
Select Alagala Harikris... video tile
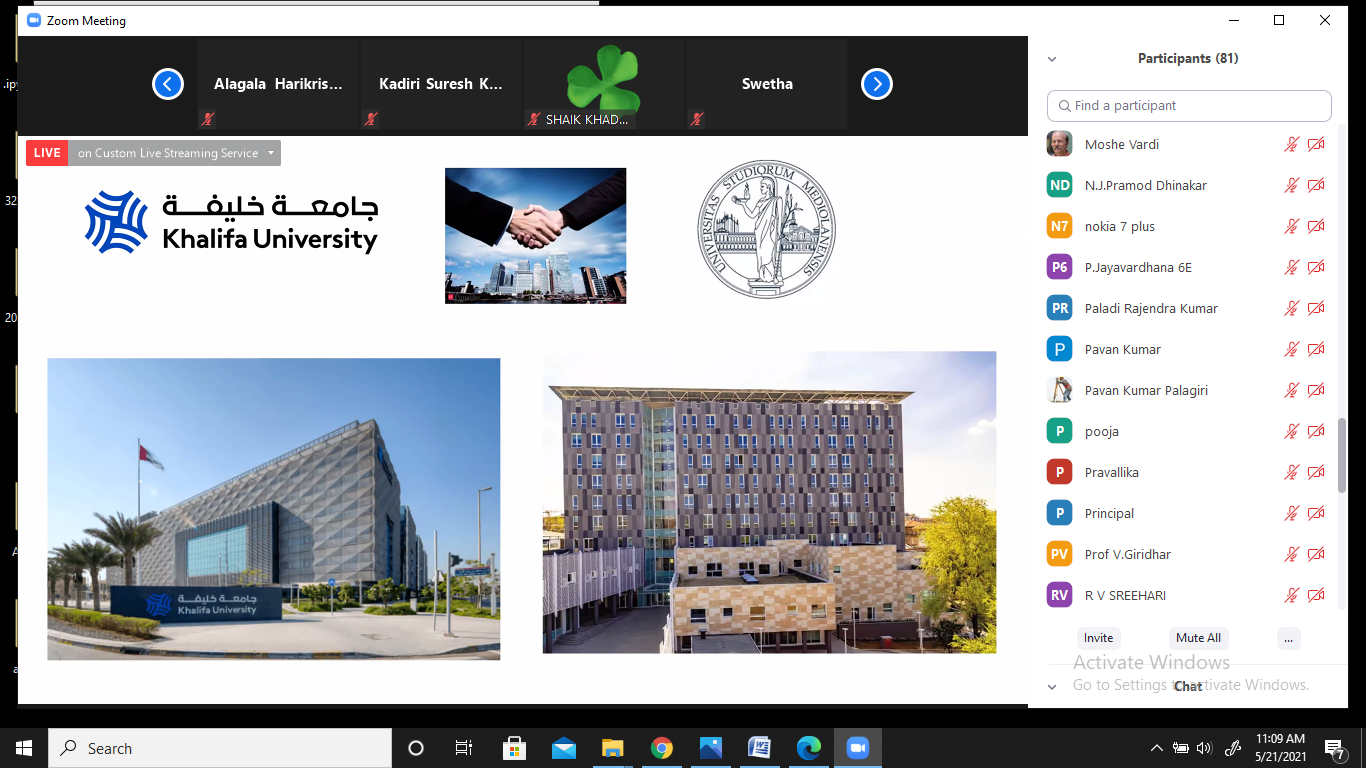pos(278,84)
